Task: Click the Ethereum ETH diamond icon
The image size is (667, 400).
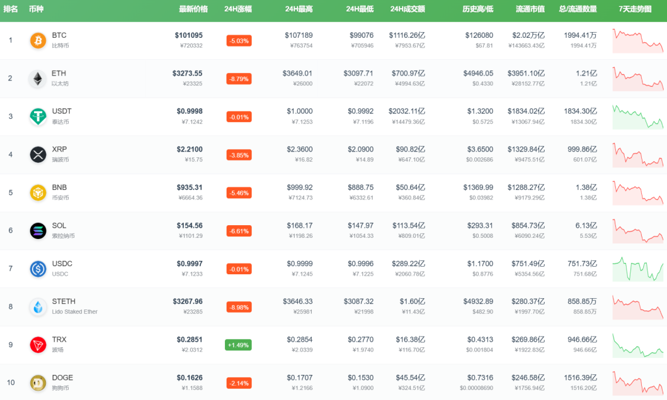Action: click(x=38, y=78)
